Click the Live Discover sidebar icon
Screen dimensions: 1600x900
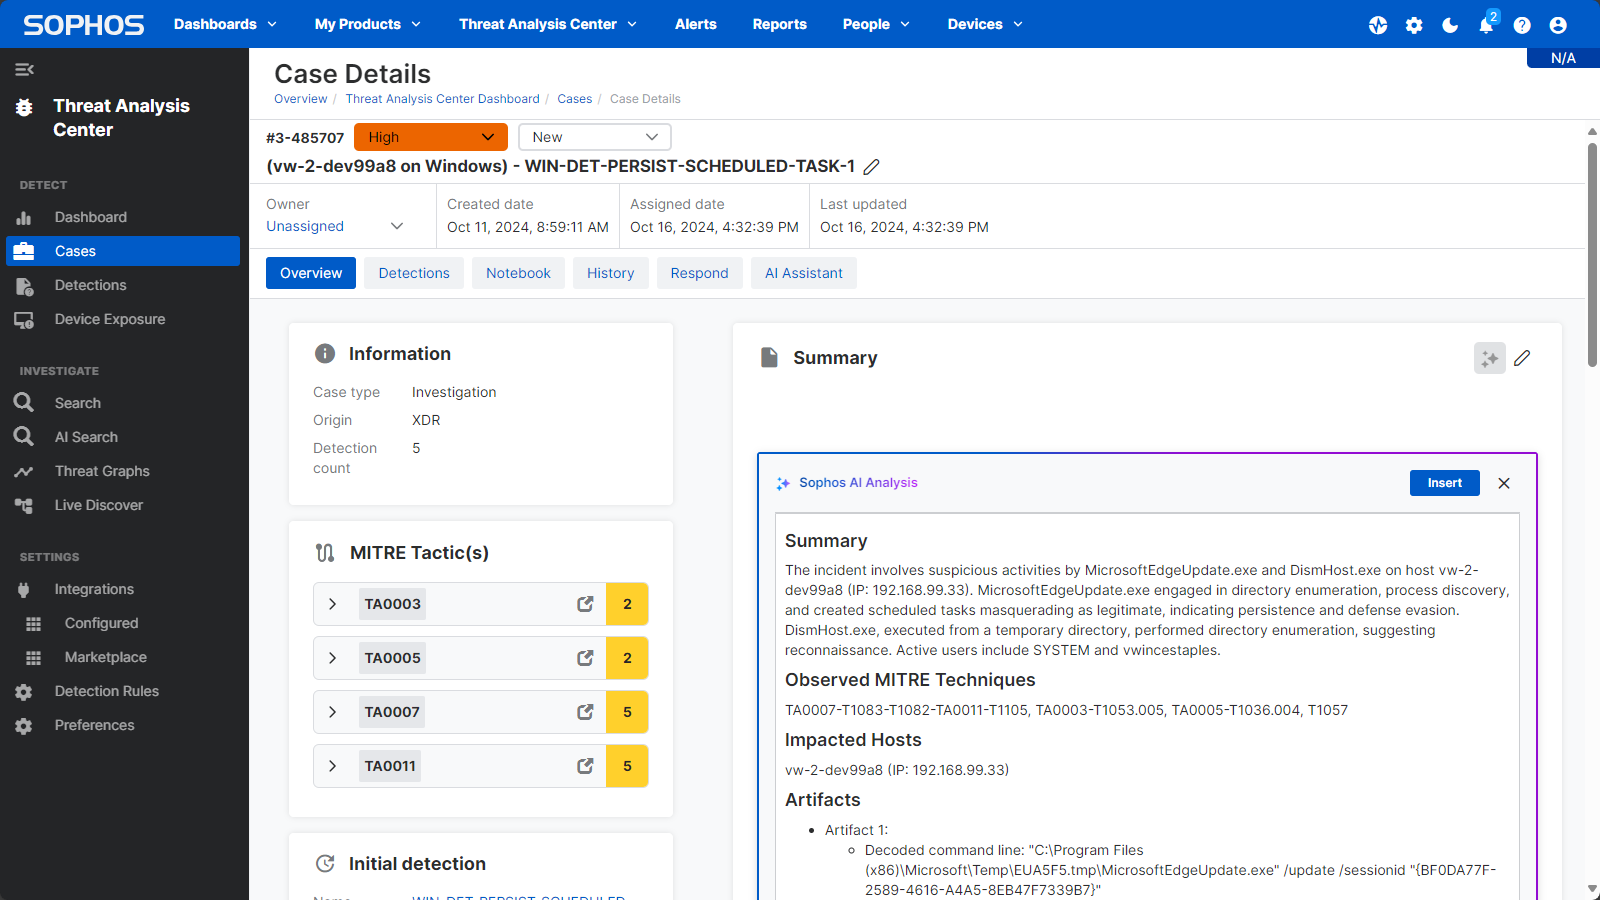click(24, 505)
